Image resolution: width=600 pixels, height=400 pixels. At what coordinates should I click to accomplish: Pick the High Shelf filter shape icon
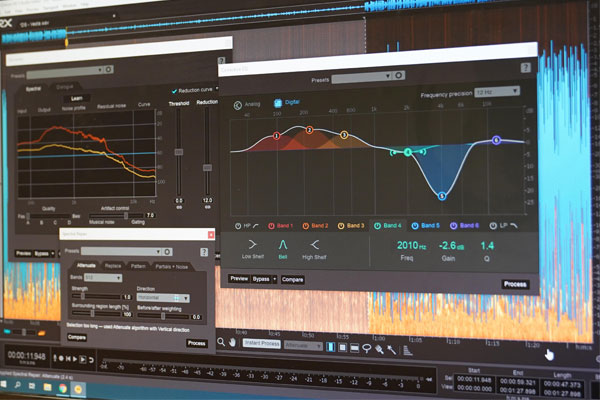pyautogui.click(x=316, y=243)
